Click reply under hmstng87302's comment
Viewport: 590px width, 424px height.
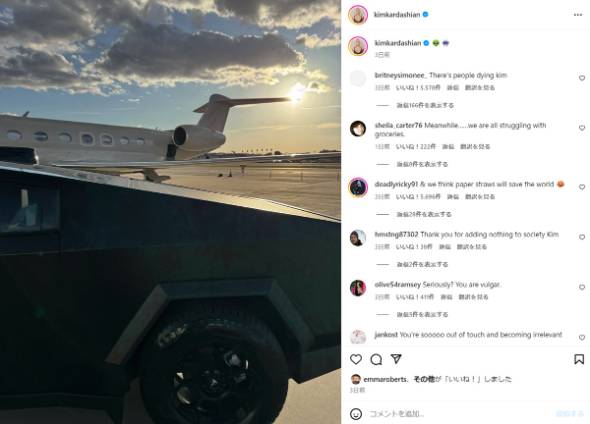coord(445,247)
